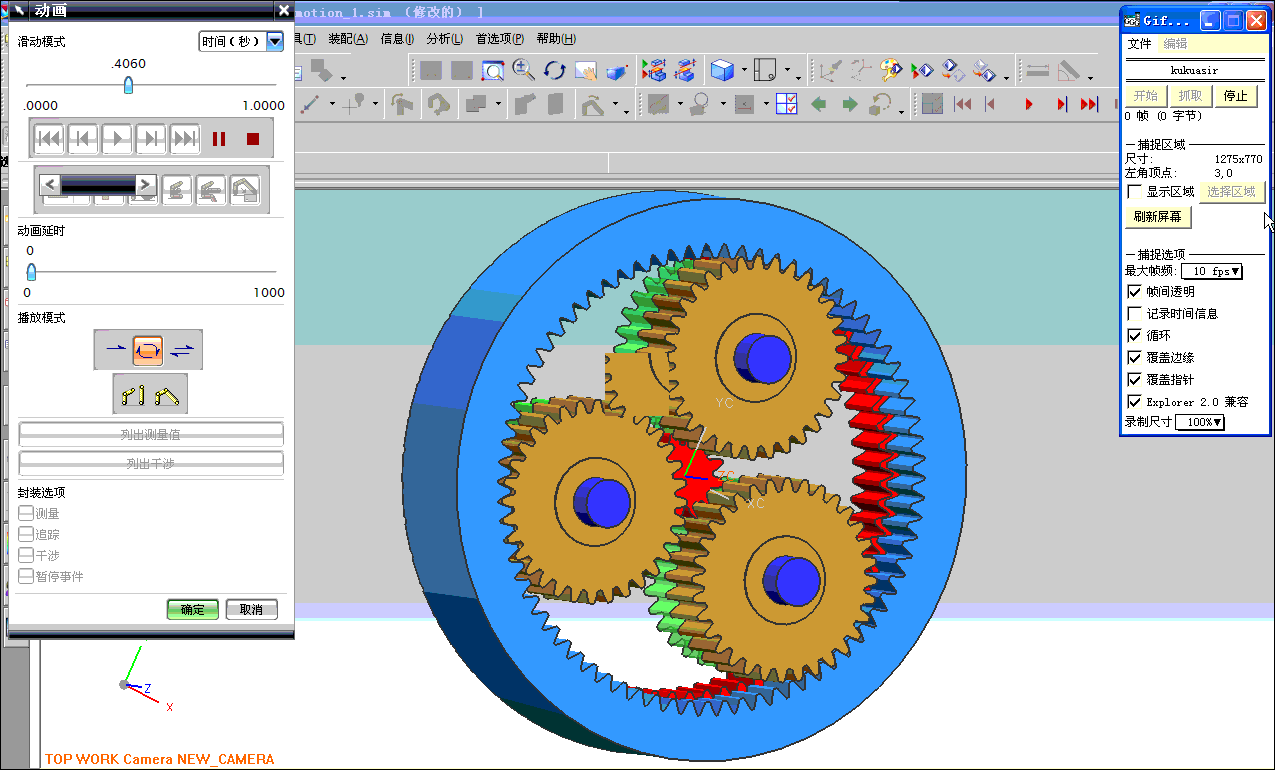1275x770 pixels.
Task: Select play-once playback mode arrow
Action: (x=116, y=349)
